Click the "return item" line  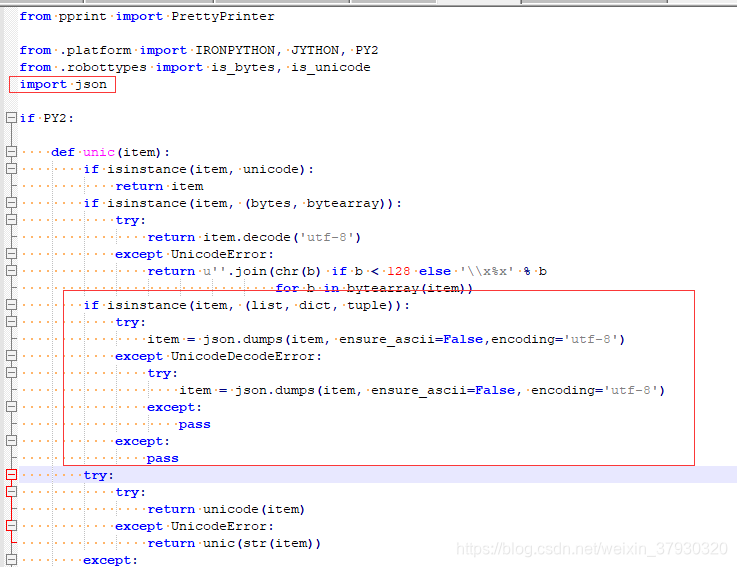click(x=159, y=186)
